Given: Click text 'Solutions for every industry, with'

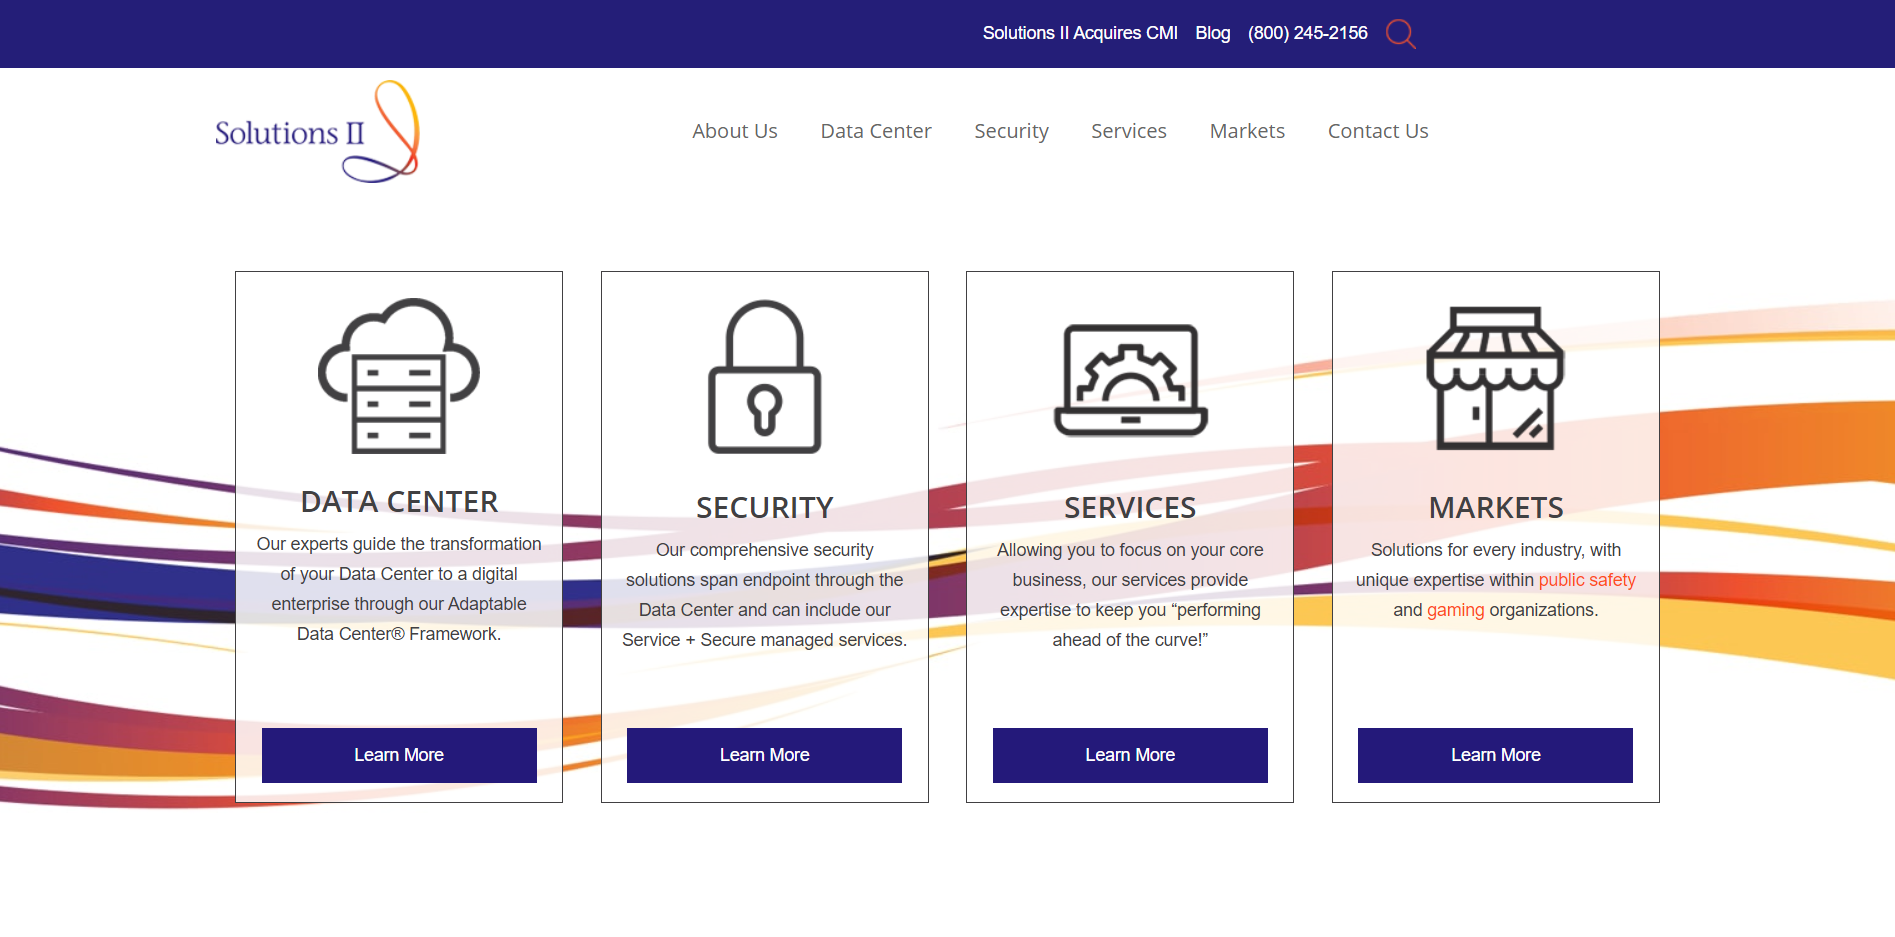Looking at the screenshot, I should 1496,550.
